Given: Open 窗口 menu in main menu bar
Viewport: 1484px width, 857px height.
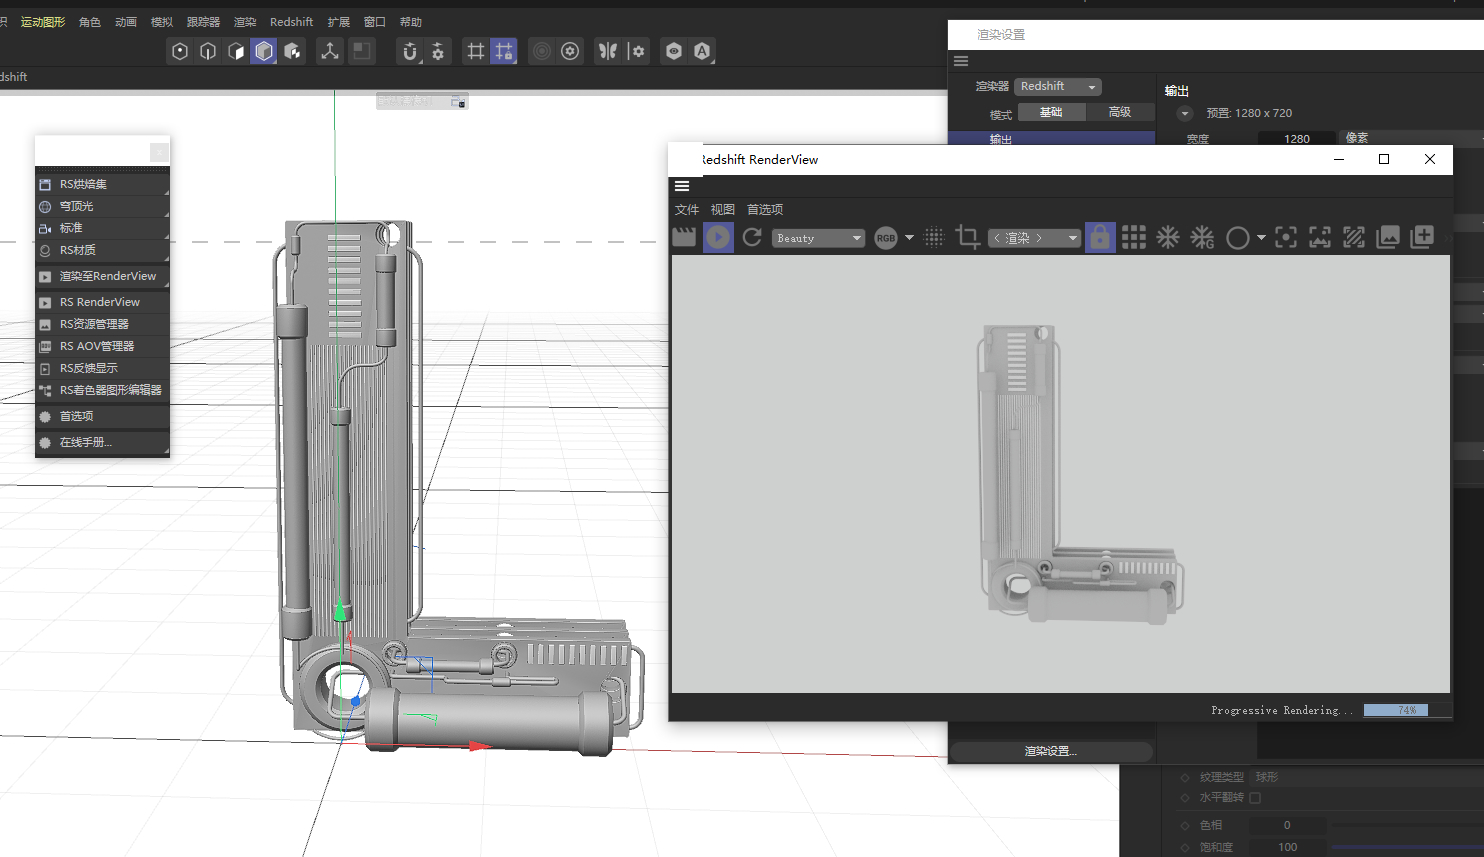Looking at the screenshot, I should tap(375, 22).
